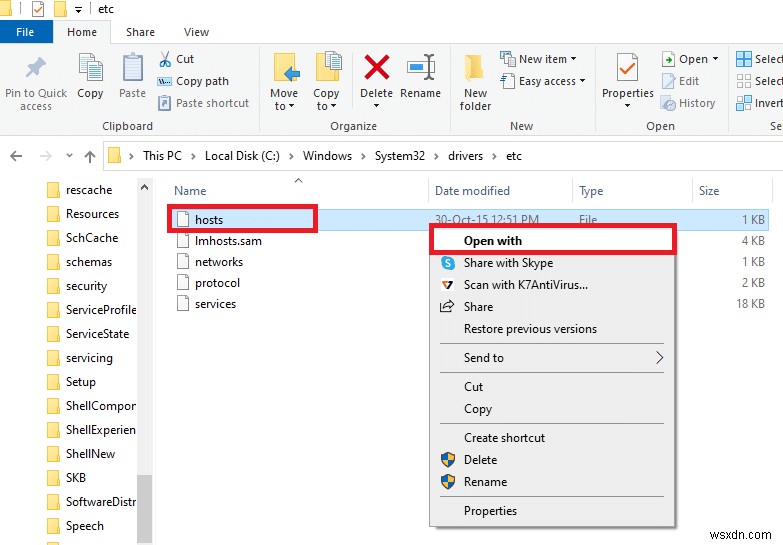
Task: Click the Up one level arrow
Action: (x=90, y=157)
